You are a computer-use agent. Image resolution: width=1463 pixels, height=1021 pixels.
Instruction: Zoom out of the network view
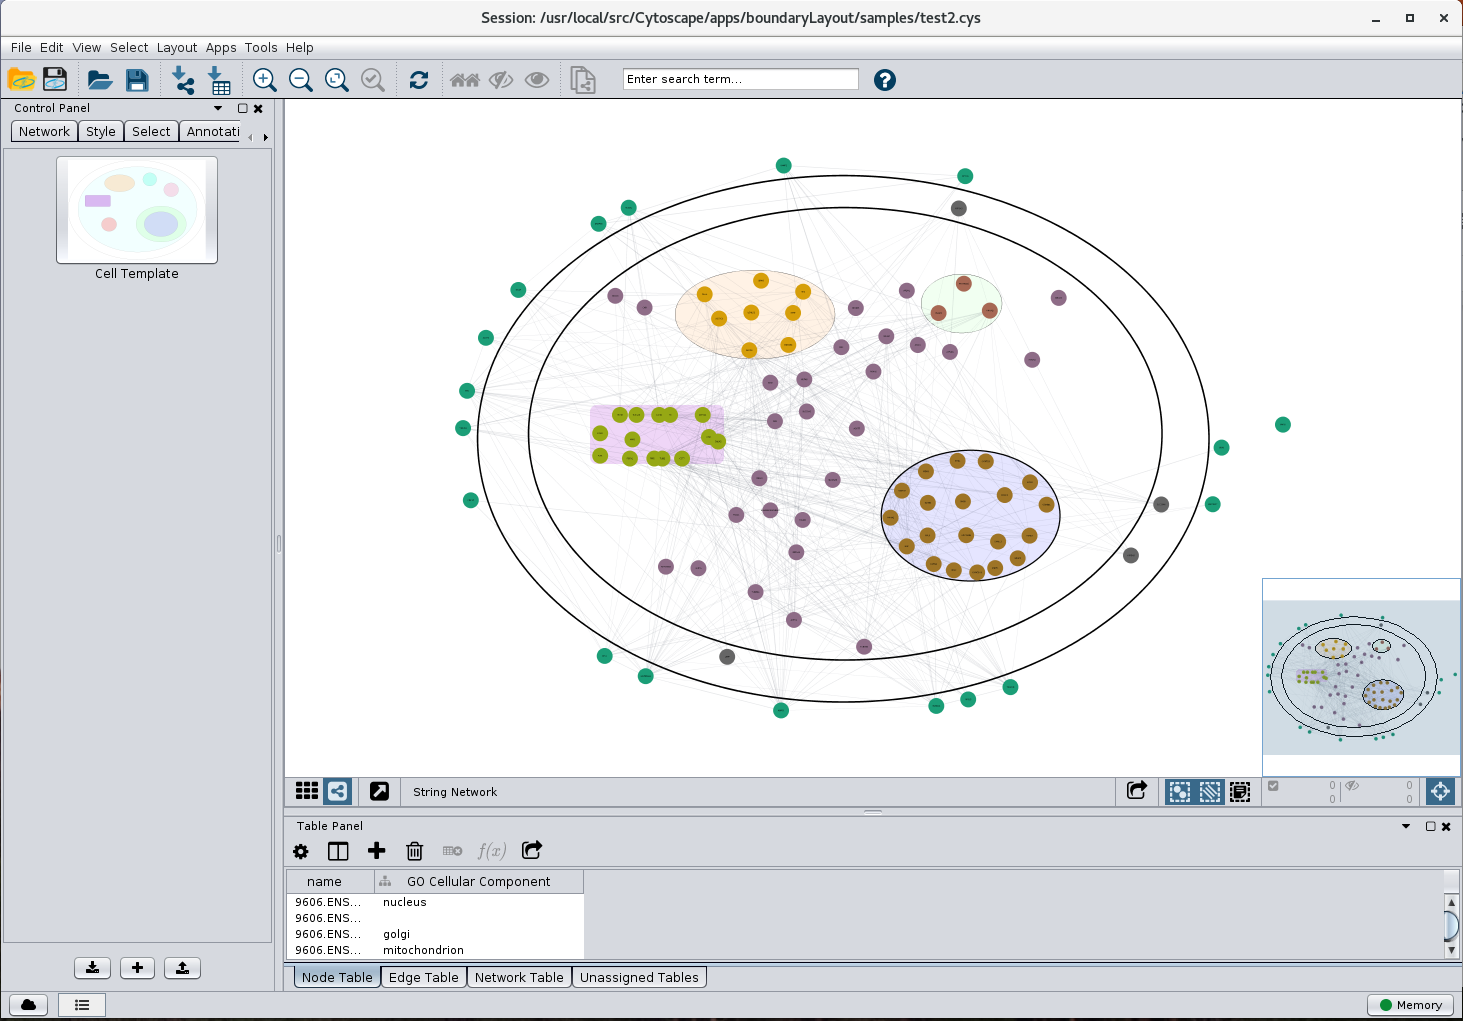coord(300,80)
